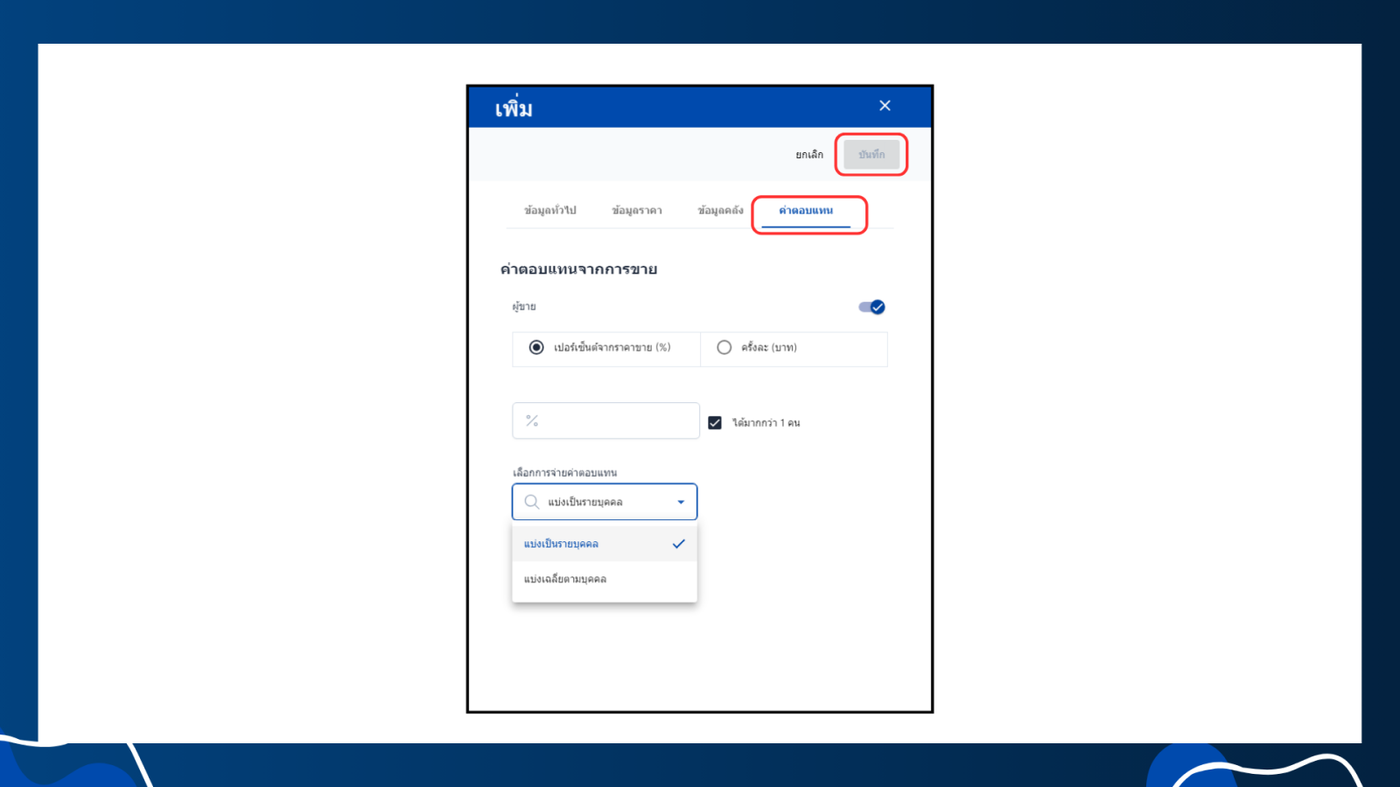Viewport: 1400px width, 787px height.
Task: Go to the ข้อมูลคลัง tab
Action: tap(720, 211)
